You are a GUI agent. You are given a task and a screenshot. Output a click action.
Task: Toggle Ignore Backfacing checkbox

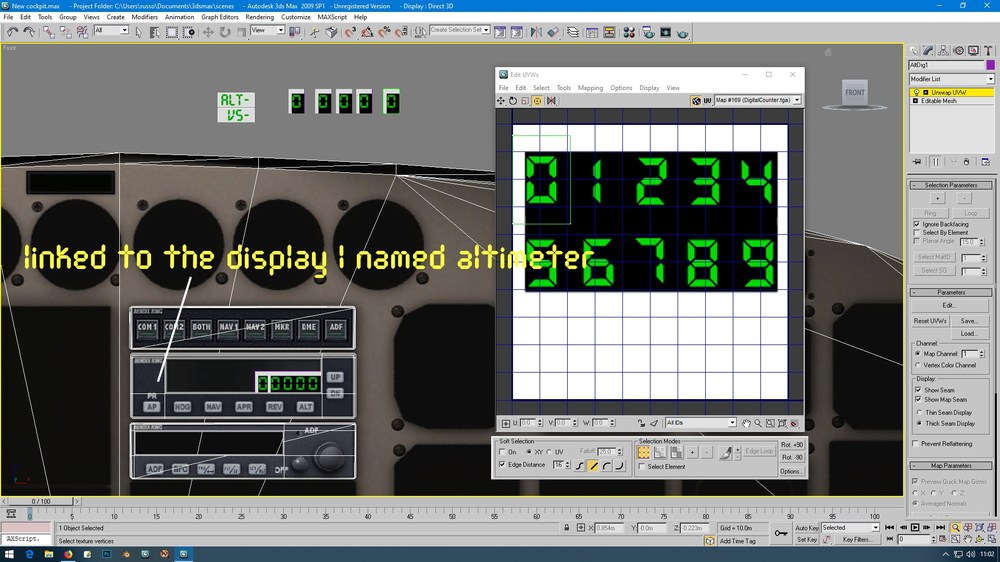click(917, 225)
